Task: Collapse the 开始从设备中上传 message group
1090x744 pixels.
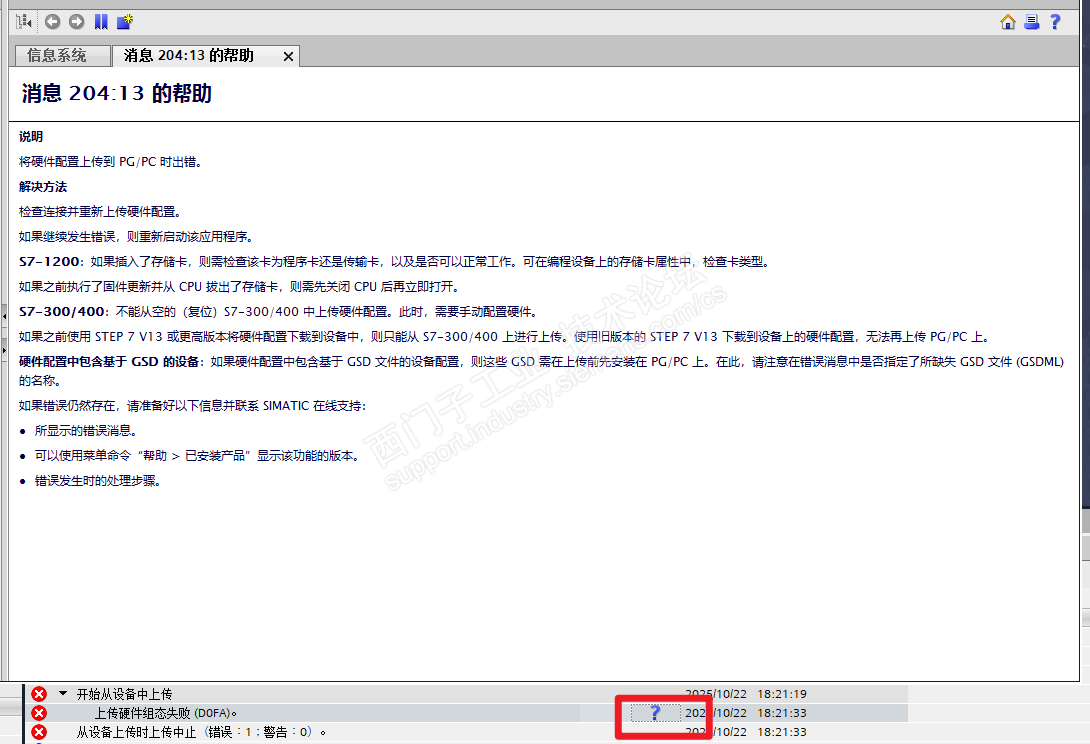Action: (x=63, y=693)
